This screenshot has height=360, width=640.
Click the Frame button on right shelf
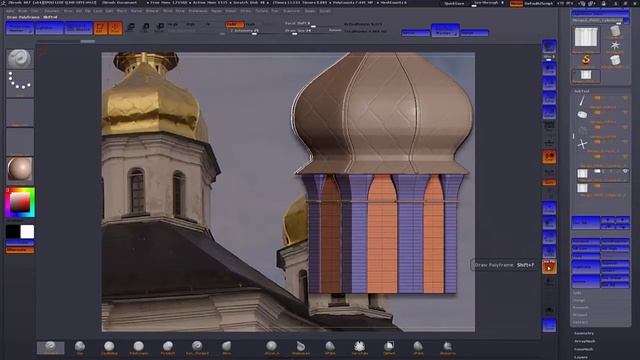tap(549, 209)
